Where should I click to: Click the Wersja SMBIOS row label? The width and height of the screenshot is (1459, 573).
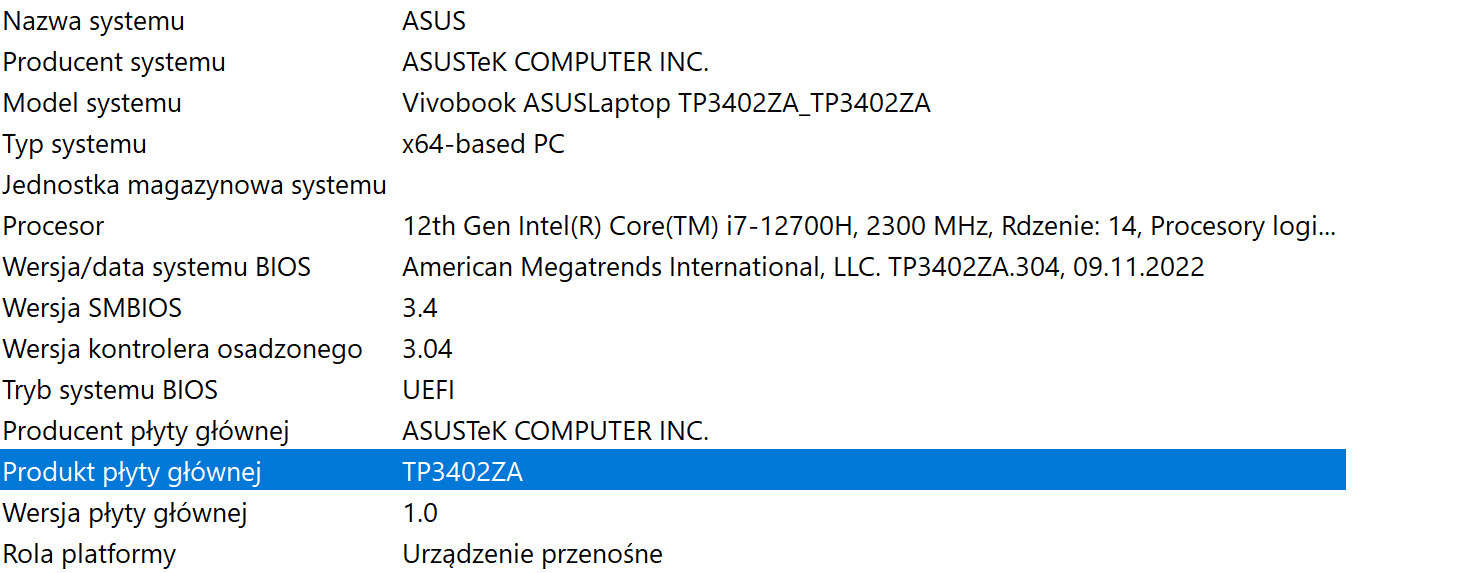(92, 308)
